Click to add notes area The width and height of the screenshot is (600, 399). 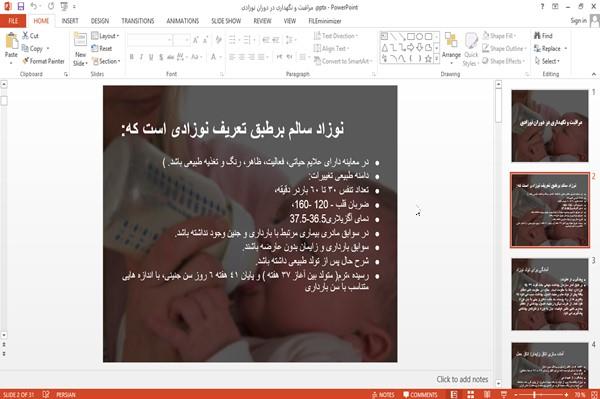click(462, 379)
